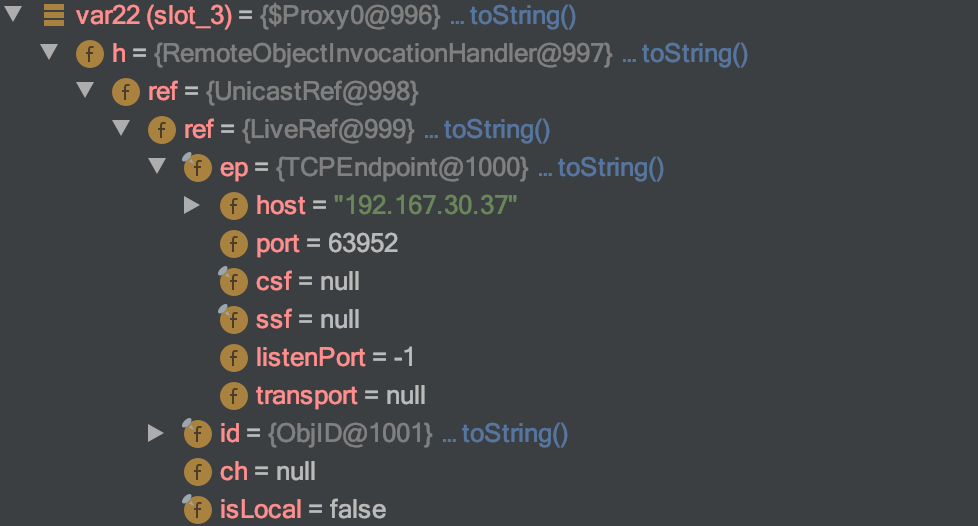The height and width of the screenshot is (526, 978).
Task: Expand the host string node
Action: [191, 205]
